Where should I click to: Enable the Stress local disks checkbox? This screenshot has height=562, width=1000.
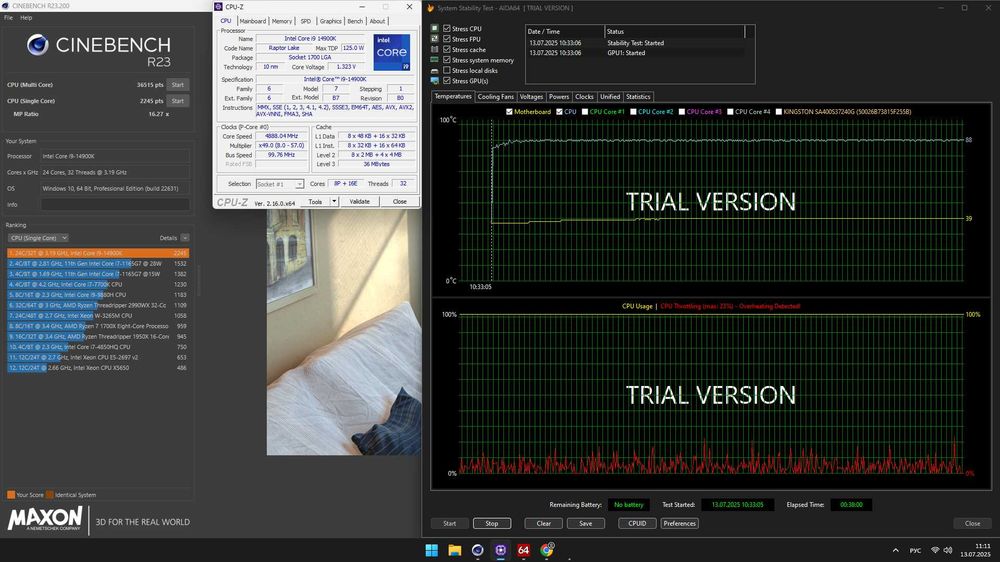pos(447,70)
